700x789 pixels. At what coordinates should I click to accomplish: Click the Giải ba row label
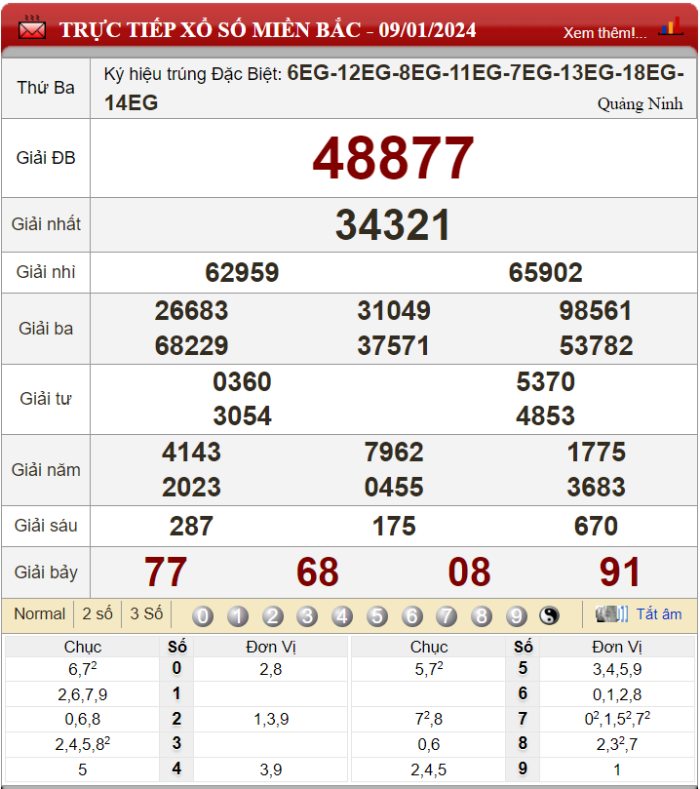point(46,329)
